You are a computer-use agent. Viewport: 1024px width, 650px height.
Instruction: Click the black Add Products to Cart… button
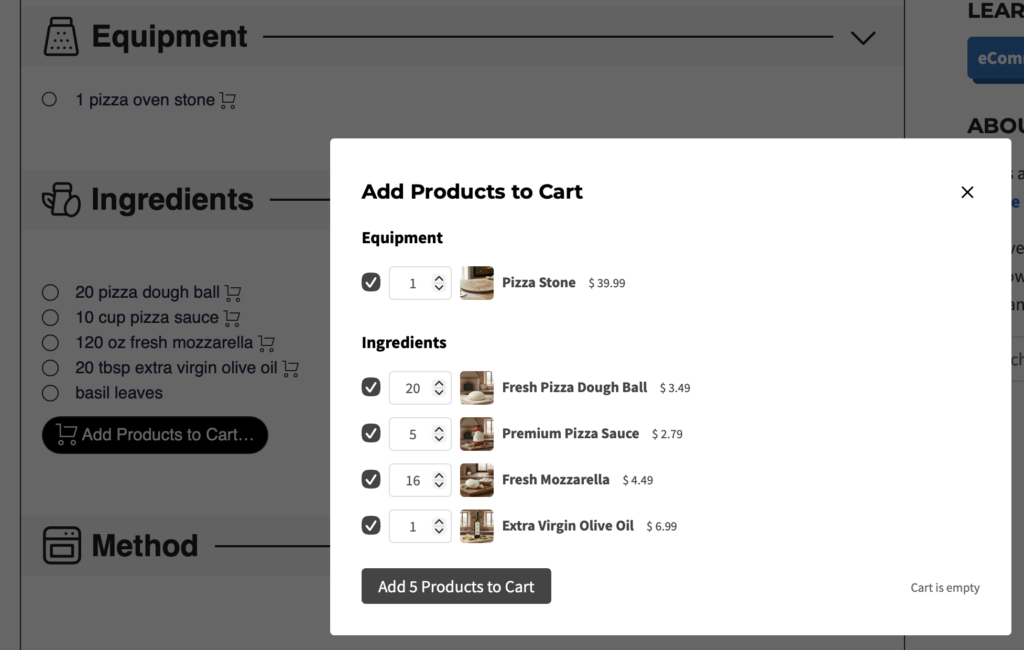point(155,435)
